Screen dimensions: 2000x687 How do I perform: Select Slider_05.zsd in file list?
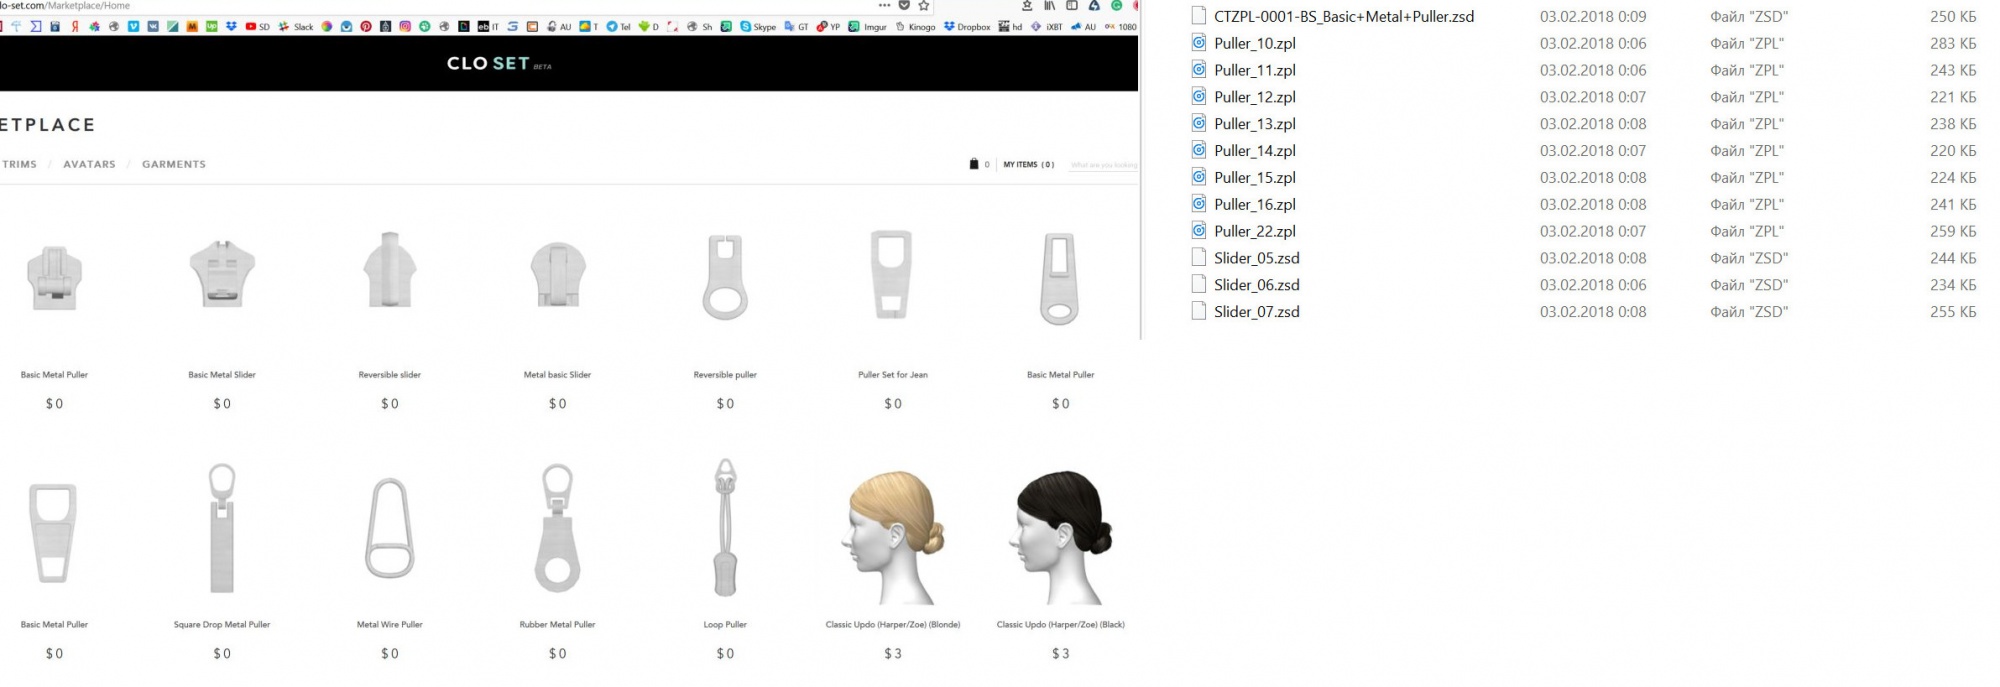coord(1257,258)
